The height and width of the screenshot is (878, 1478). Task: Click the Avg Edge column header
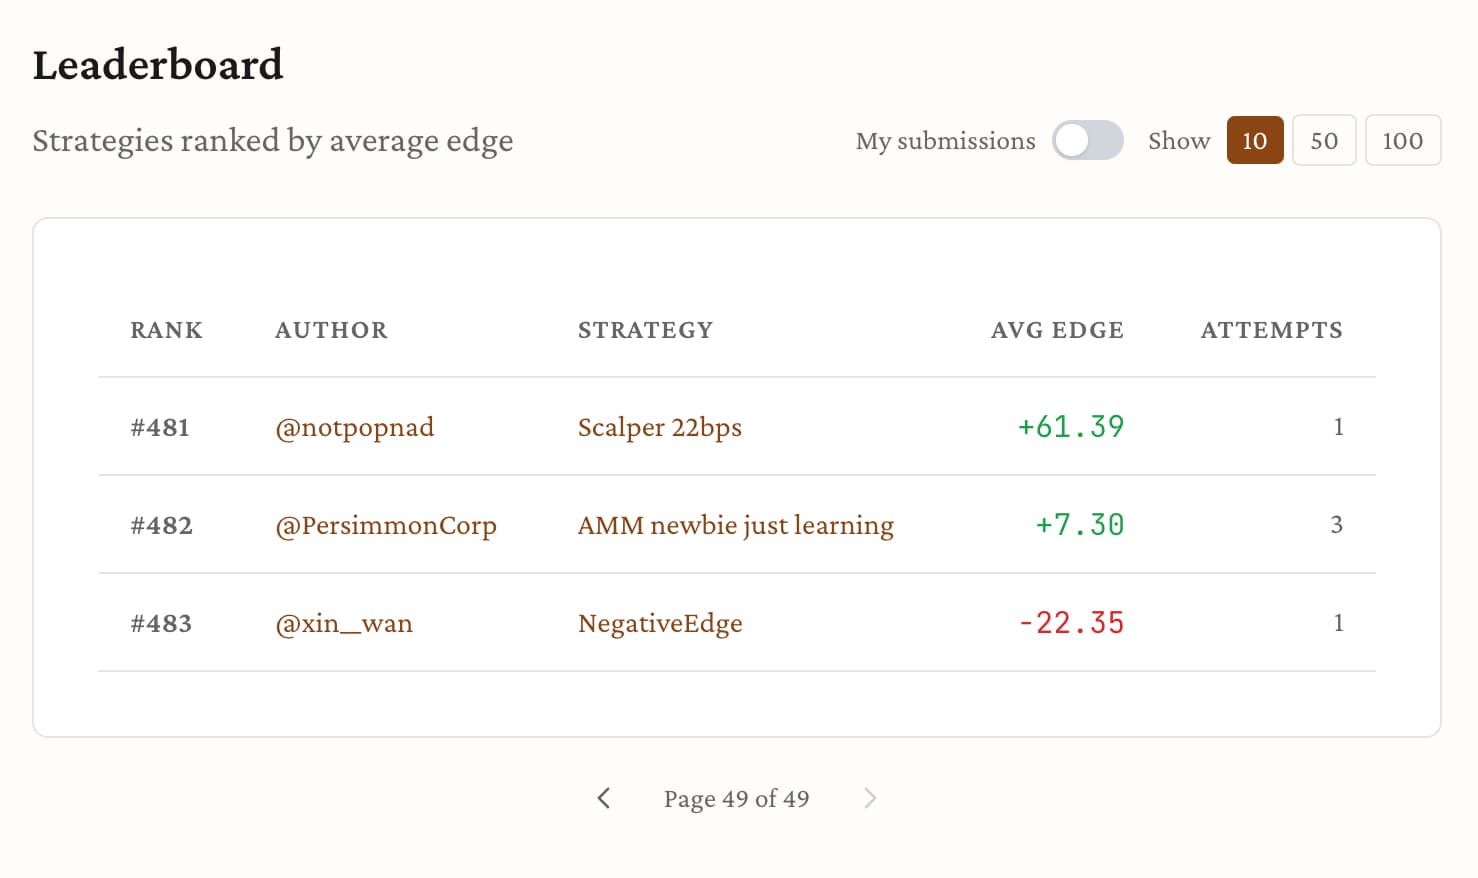pos(1057,331)
